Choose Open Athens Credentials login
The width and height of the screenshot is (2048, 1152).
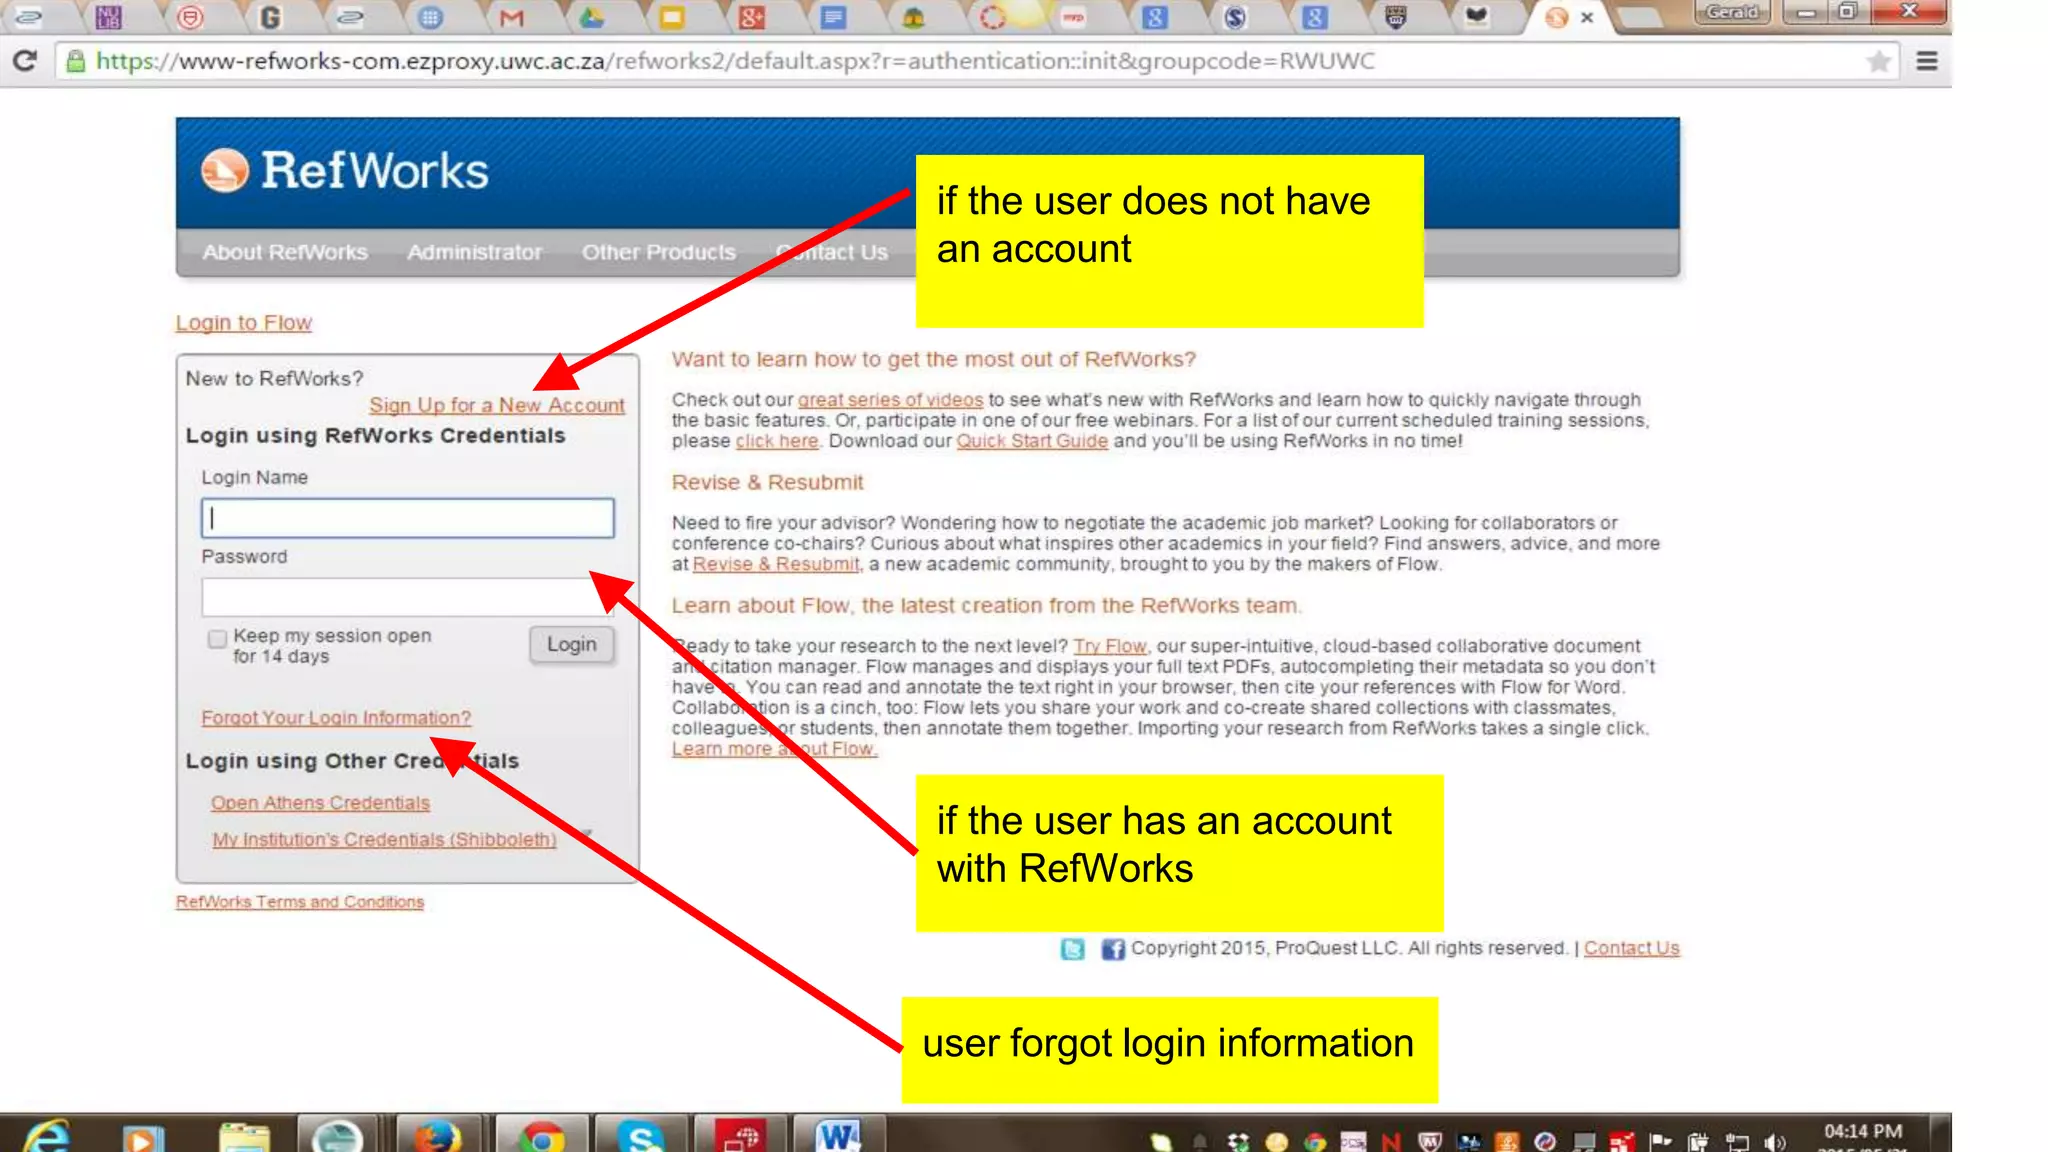pyautogui.click(x=320, y=803)
